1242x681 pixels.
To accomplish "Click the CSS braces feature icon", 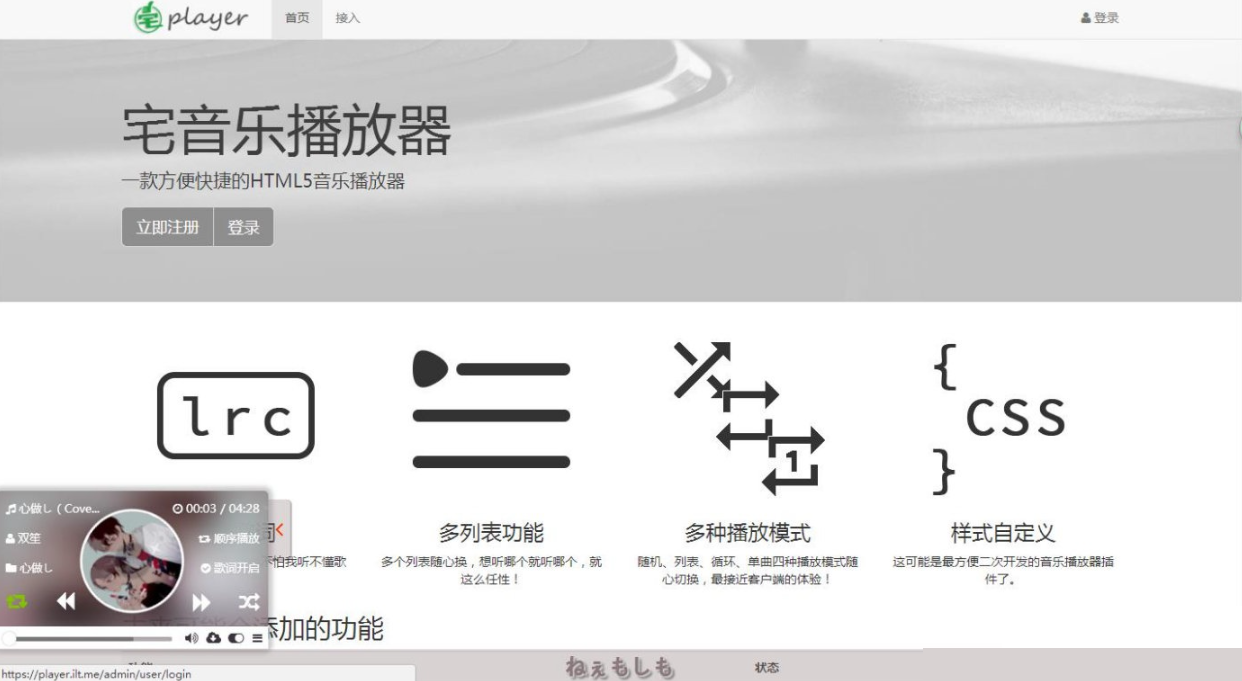I will click(x=1000, y=418).
